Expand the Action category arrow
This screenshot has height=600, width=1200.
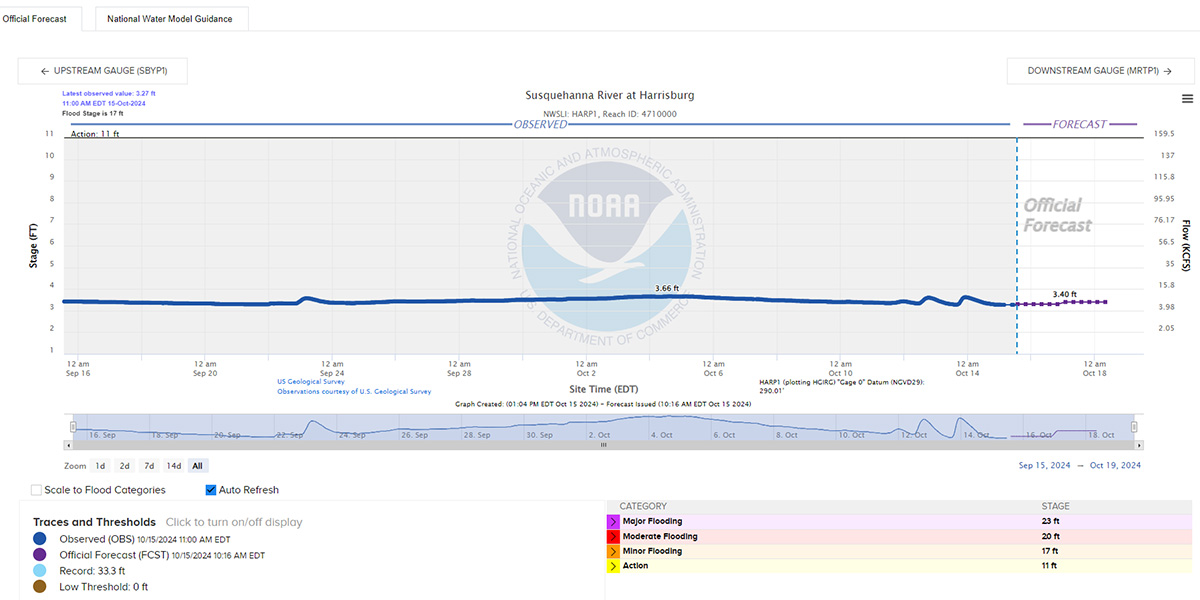[613, 566]
